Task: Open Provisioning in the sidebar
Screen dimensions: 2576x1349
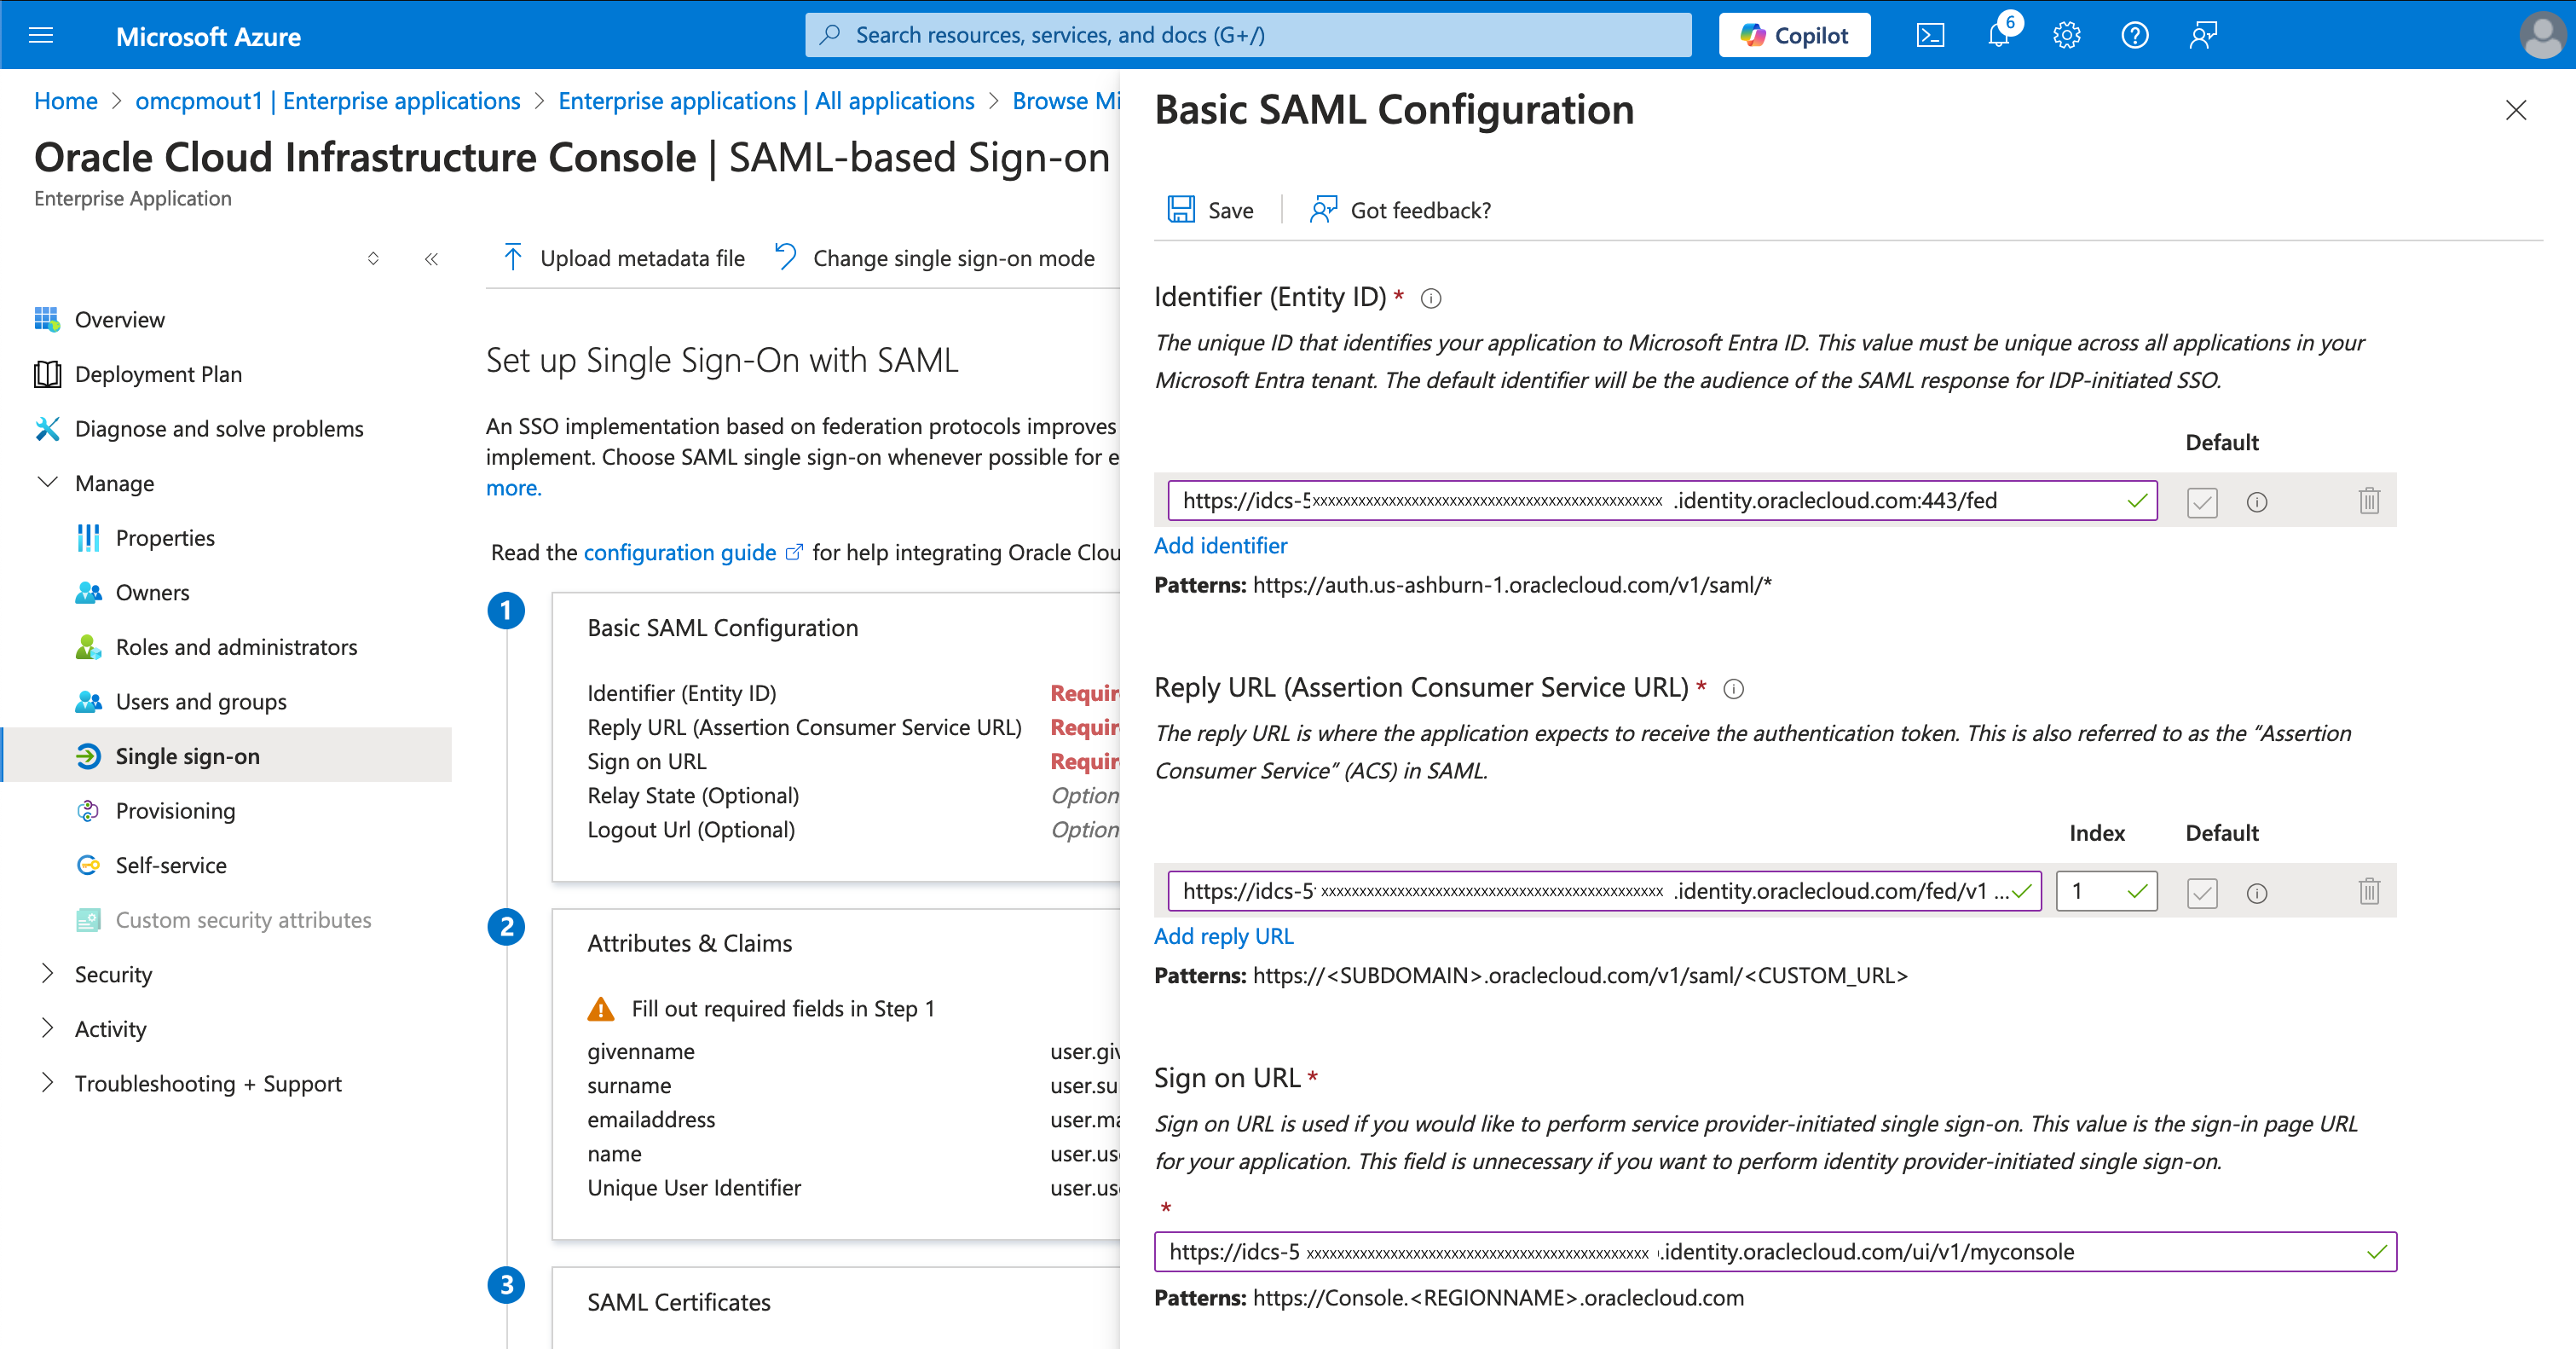Action: pos(176,810)
